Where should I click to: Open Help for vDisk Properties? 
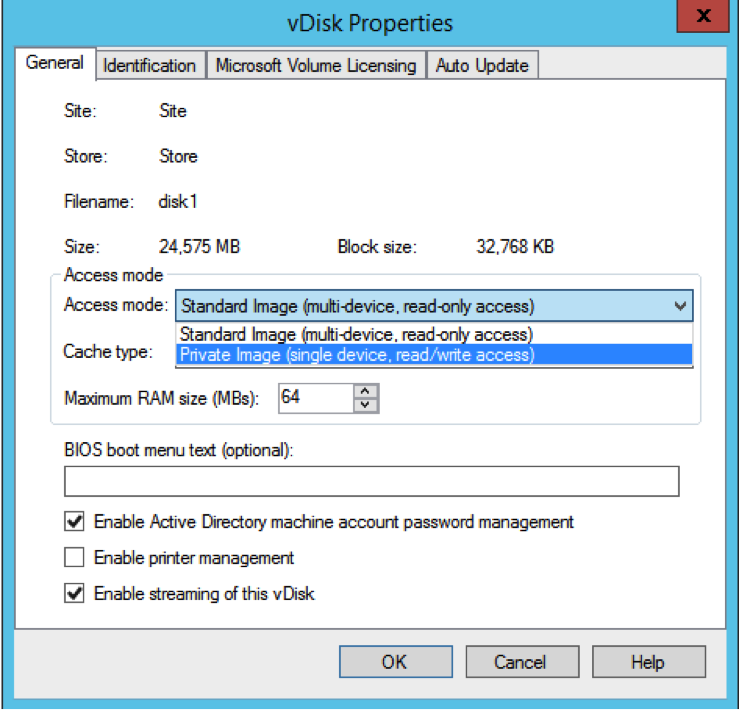tap(648, 661)
